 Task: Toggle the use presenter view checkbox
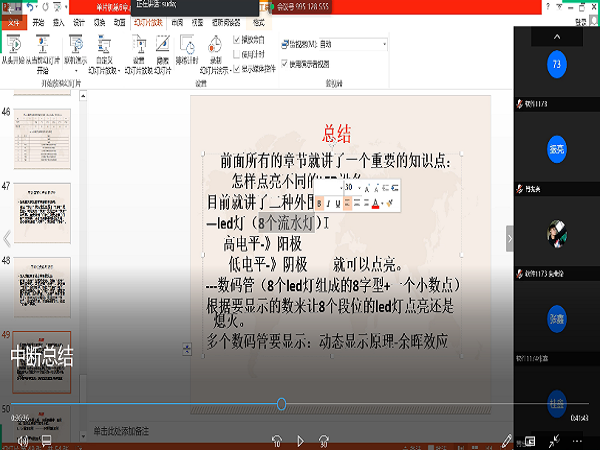[x=285, y=64]
